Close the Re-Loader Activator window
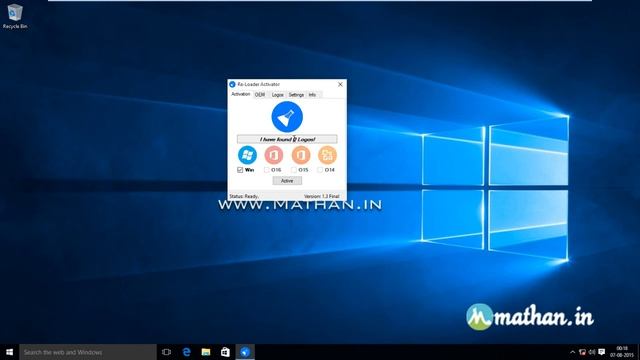The height and width of the screenshot is (360, 640). coord(340,84)
